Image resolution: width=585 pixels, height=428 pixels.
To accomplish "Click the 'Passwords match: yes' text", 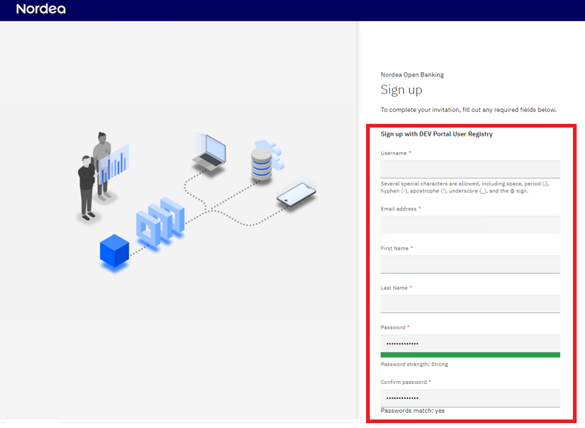I will click(413, 411).
